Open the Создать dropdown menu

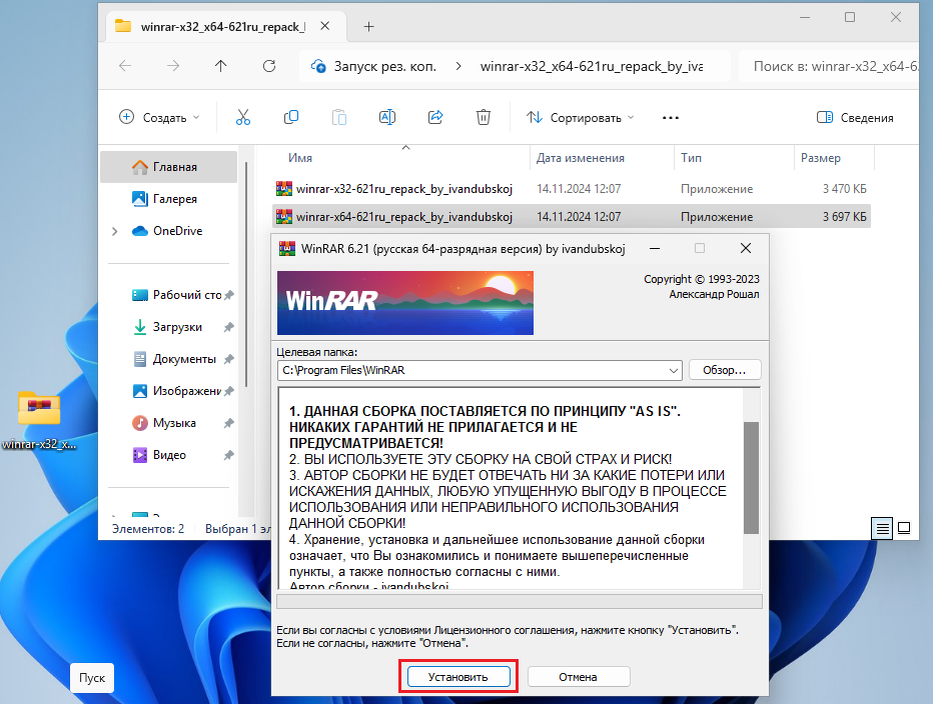pyautogui.click(x=159, y=117)
